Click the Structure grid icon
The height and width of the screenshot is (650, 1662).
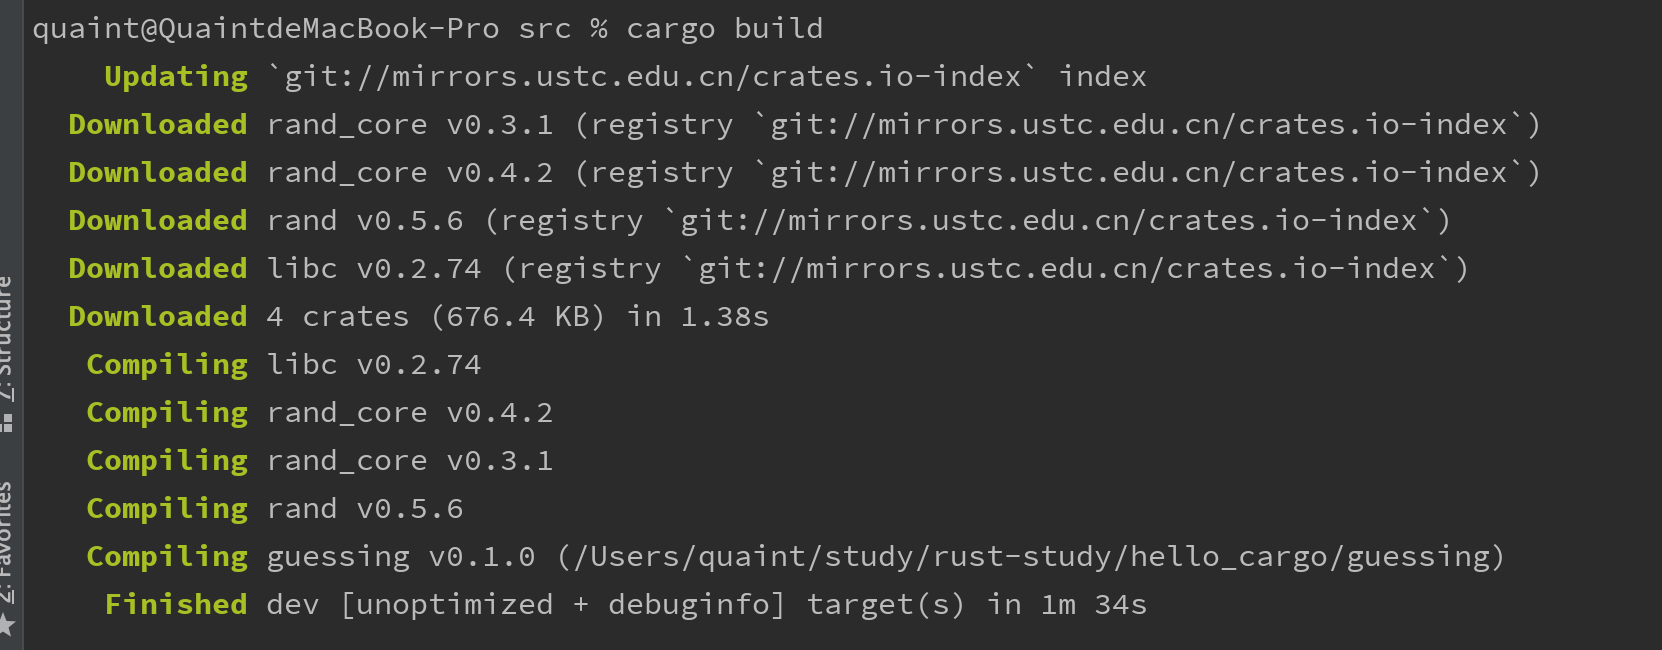pyautogui.click(x=8, y=424)
